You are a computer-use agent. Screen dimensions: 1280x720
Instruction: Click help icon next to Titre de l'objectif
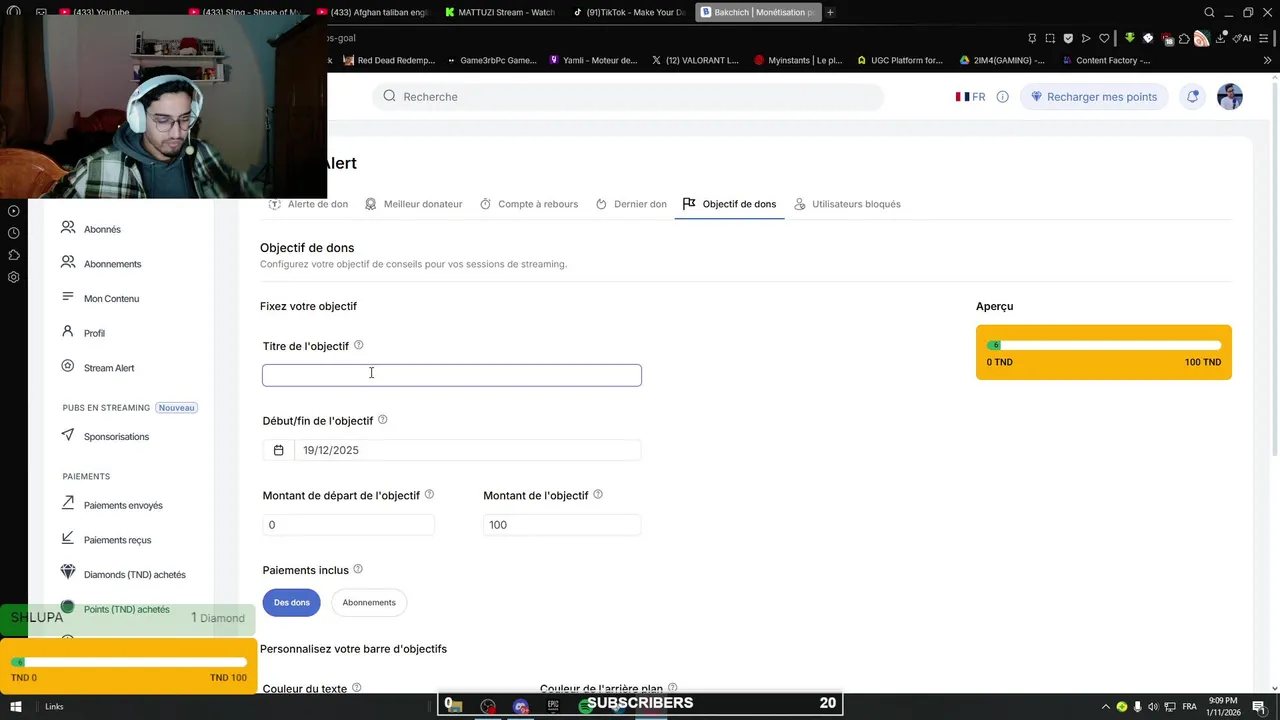click(x=359, y=345)
